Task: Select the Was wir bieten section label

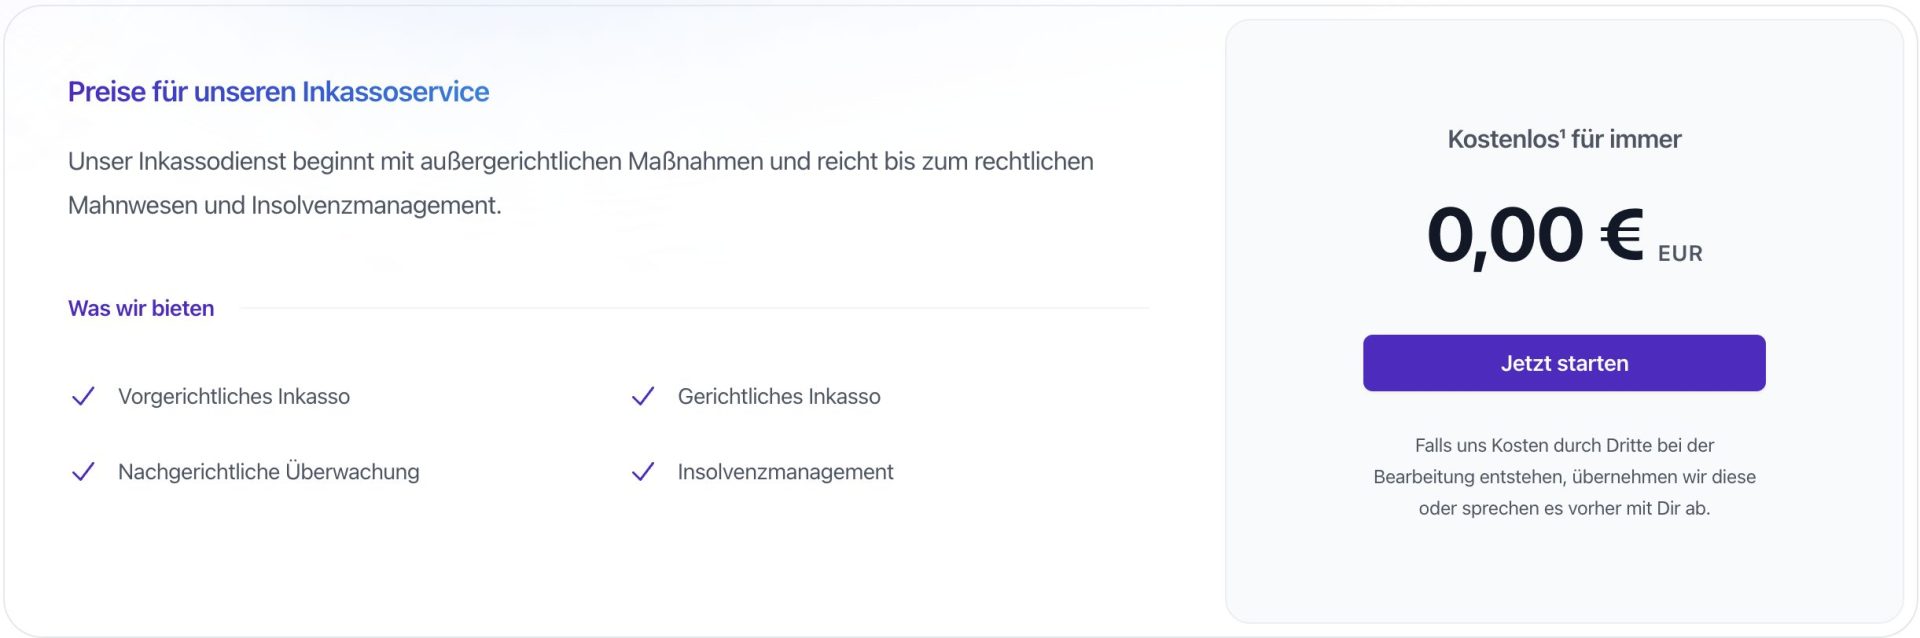Action: click(141, 309)
